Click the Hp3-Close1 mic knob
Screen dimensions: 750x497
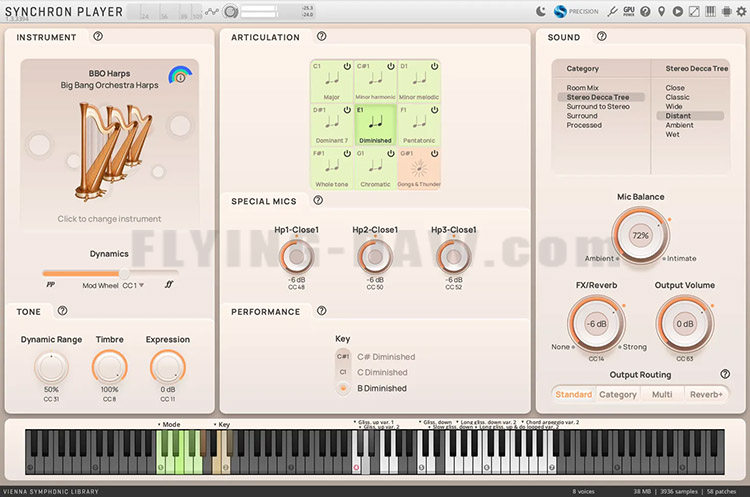click(x=453, y=256)
